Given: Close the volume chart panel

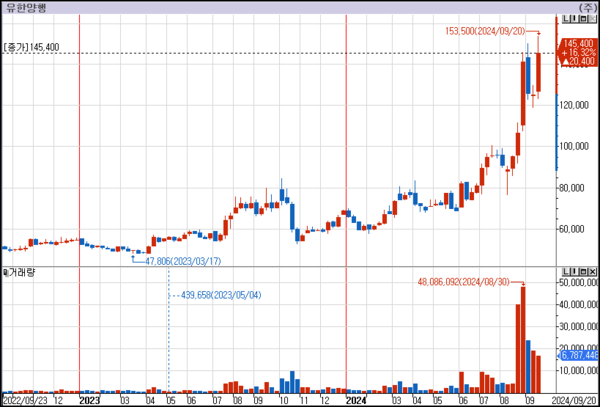Looking at the screenshot, I should pyautogui.click(x=592, y=272).
